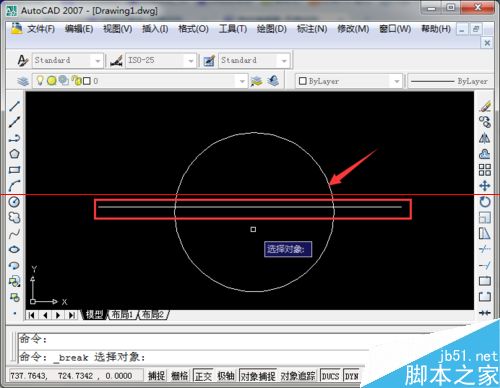Select the Polygon tool
500x388 pixels.
tap(14, 154)
